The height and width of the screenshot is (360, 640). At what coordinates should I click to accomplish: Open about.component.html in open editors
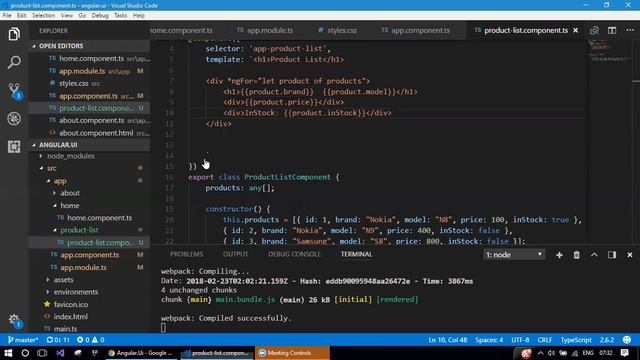96,133
